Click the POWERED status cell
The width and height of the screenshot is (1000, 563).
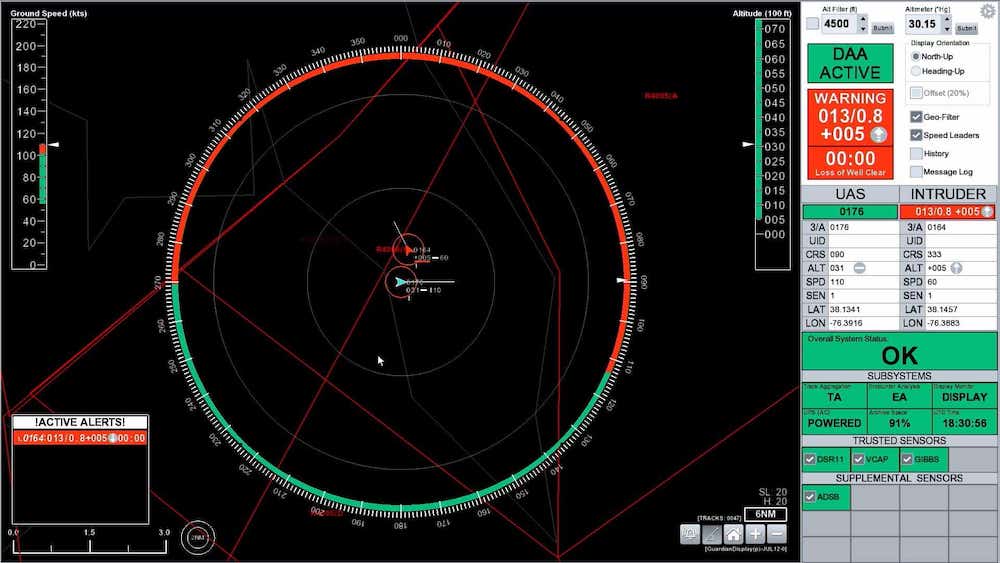(834, 421)
